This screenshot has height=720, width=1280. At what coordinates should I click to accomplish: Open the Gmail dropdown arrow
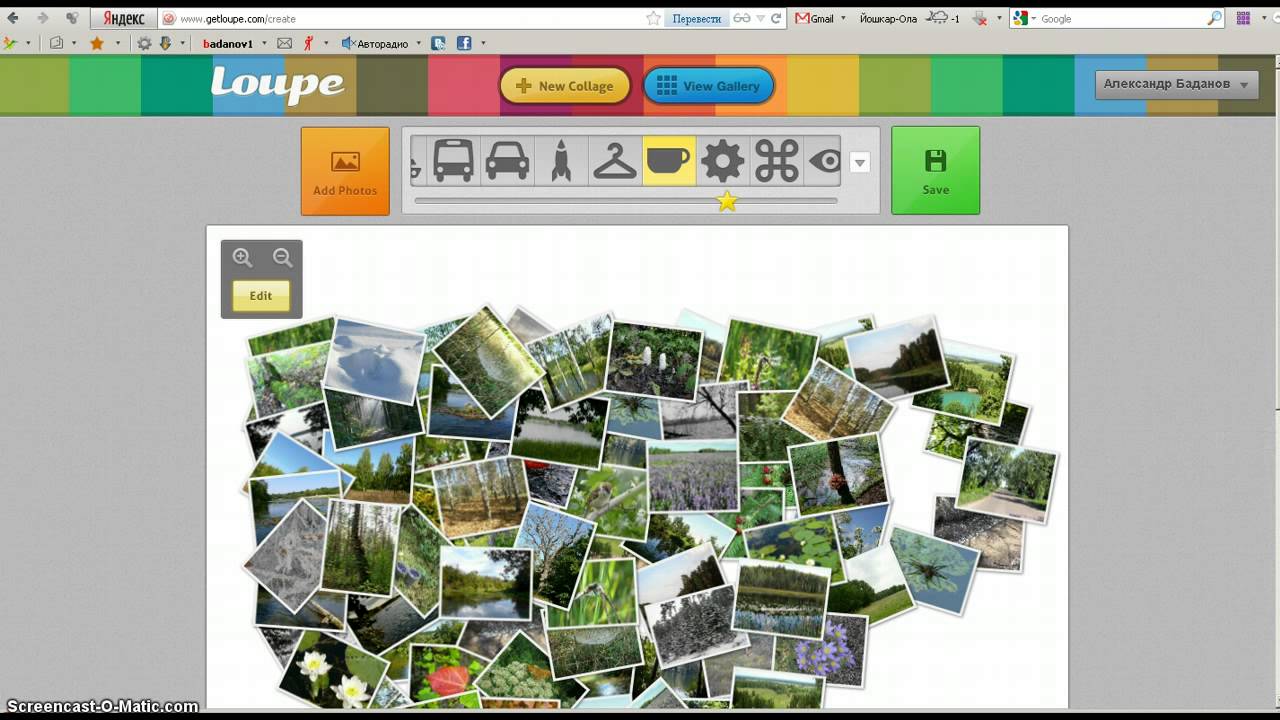tap(843, 18)
